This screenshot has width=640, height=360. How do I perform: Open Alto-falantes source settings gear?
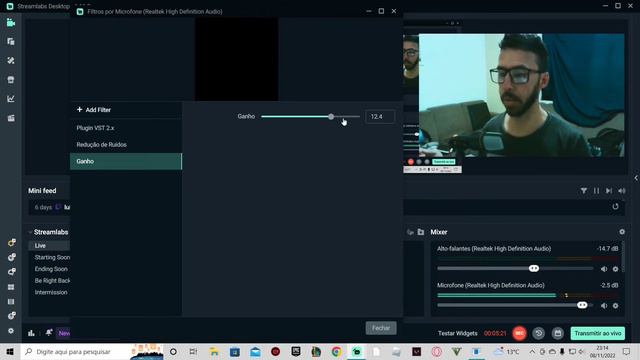click(x=616, y=269)
